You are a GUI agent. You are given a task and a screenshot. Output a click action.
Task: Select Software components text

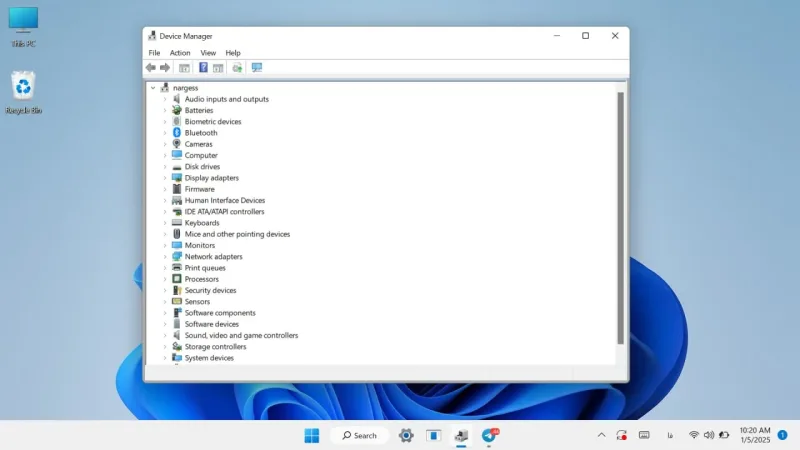tap(220, 313)
